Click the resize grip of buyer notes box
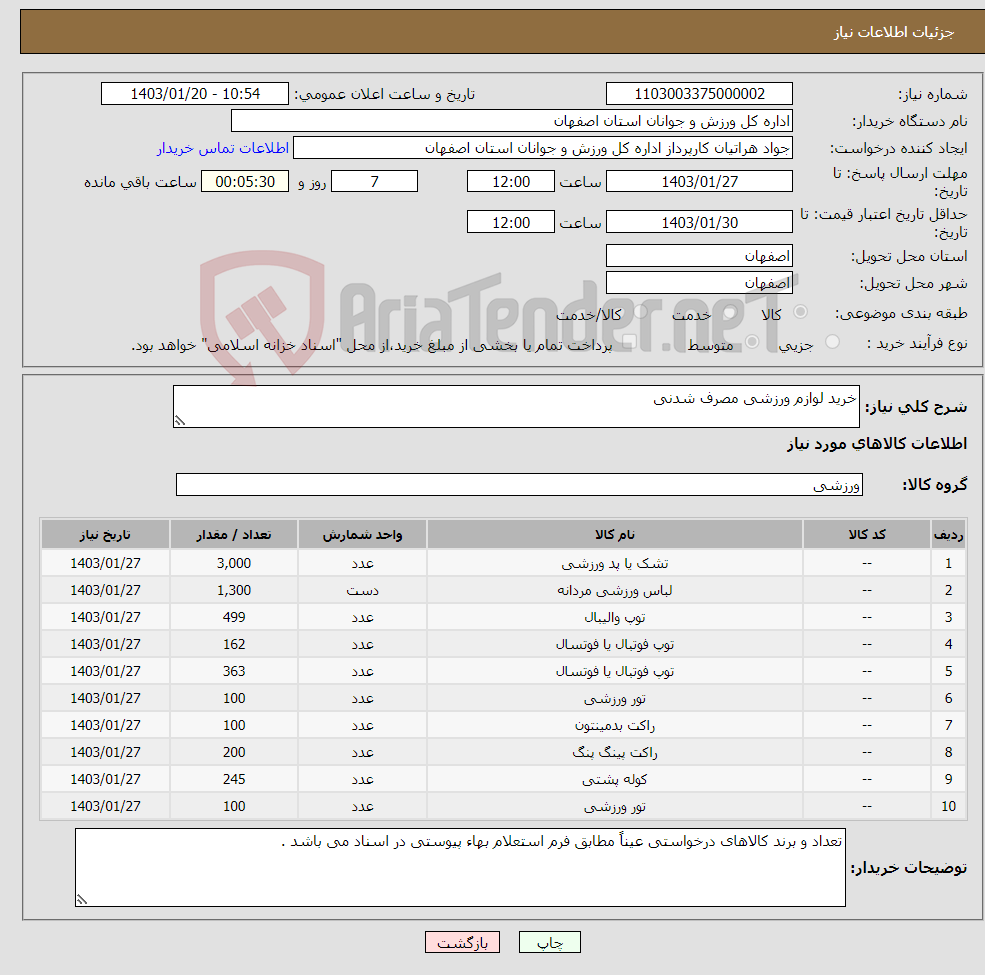 [82, 900]
